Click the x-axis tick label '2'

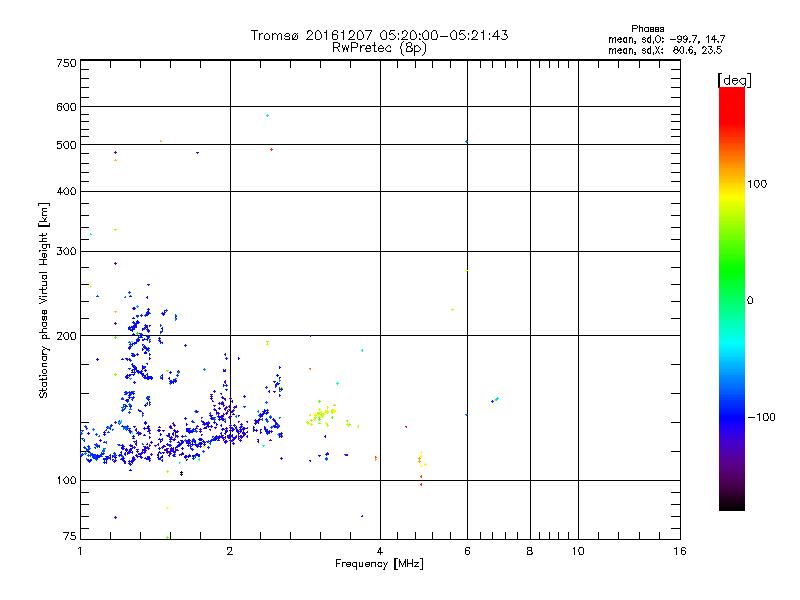click(230, 551)
